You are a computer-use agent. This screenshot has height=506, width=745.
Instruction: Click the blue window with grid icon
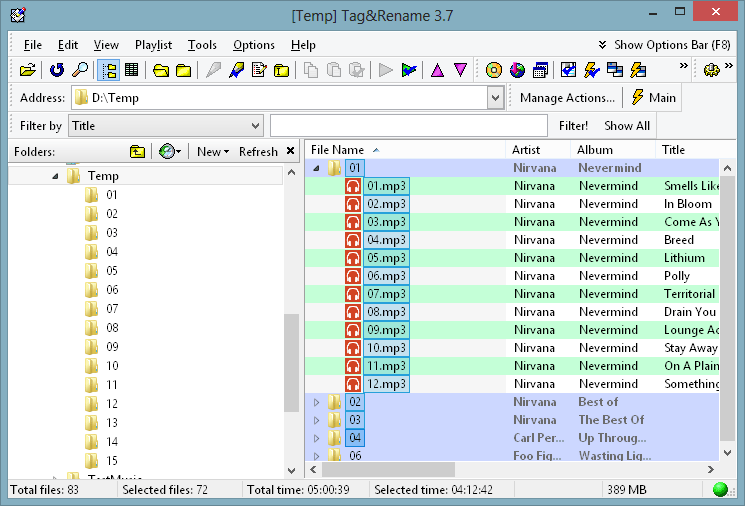tap(540, 70)
